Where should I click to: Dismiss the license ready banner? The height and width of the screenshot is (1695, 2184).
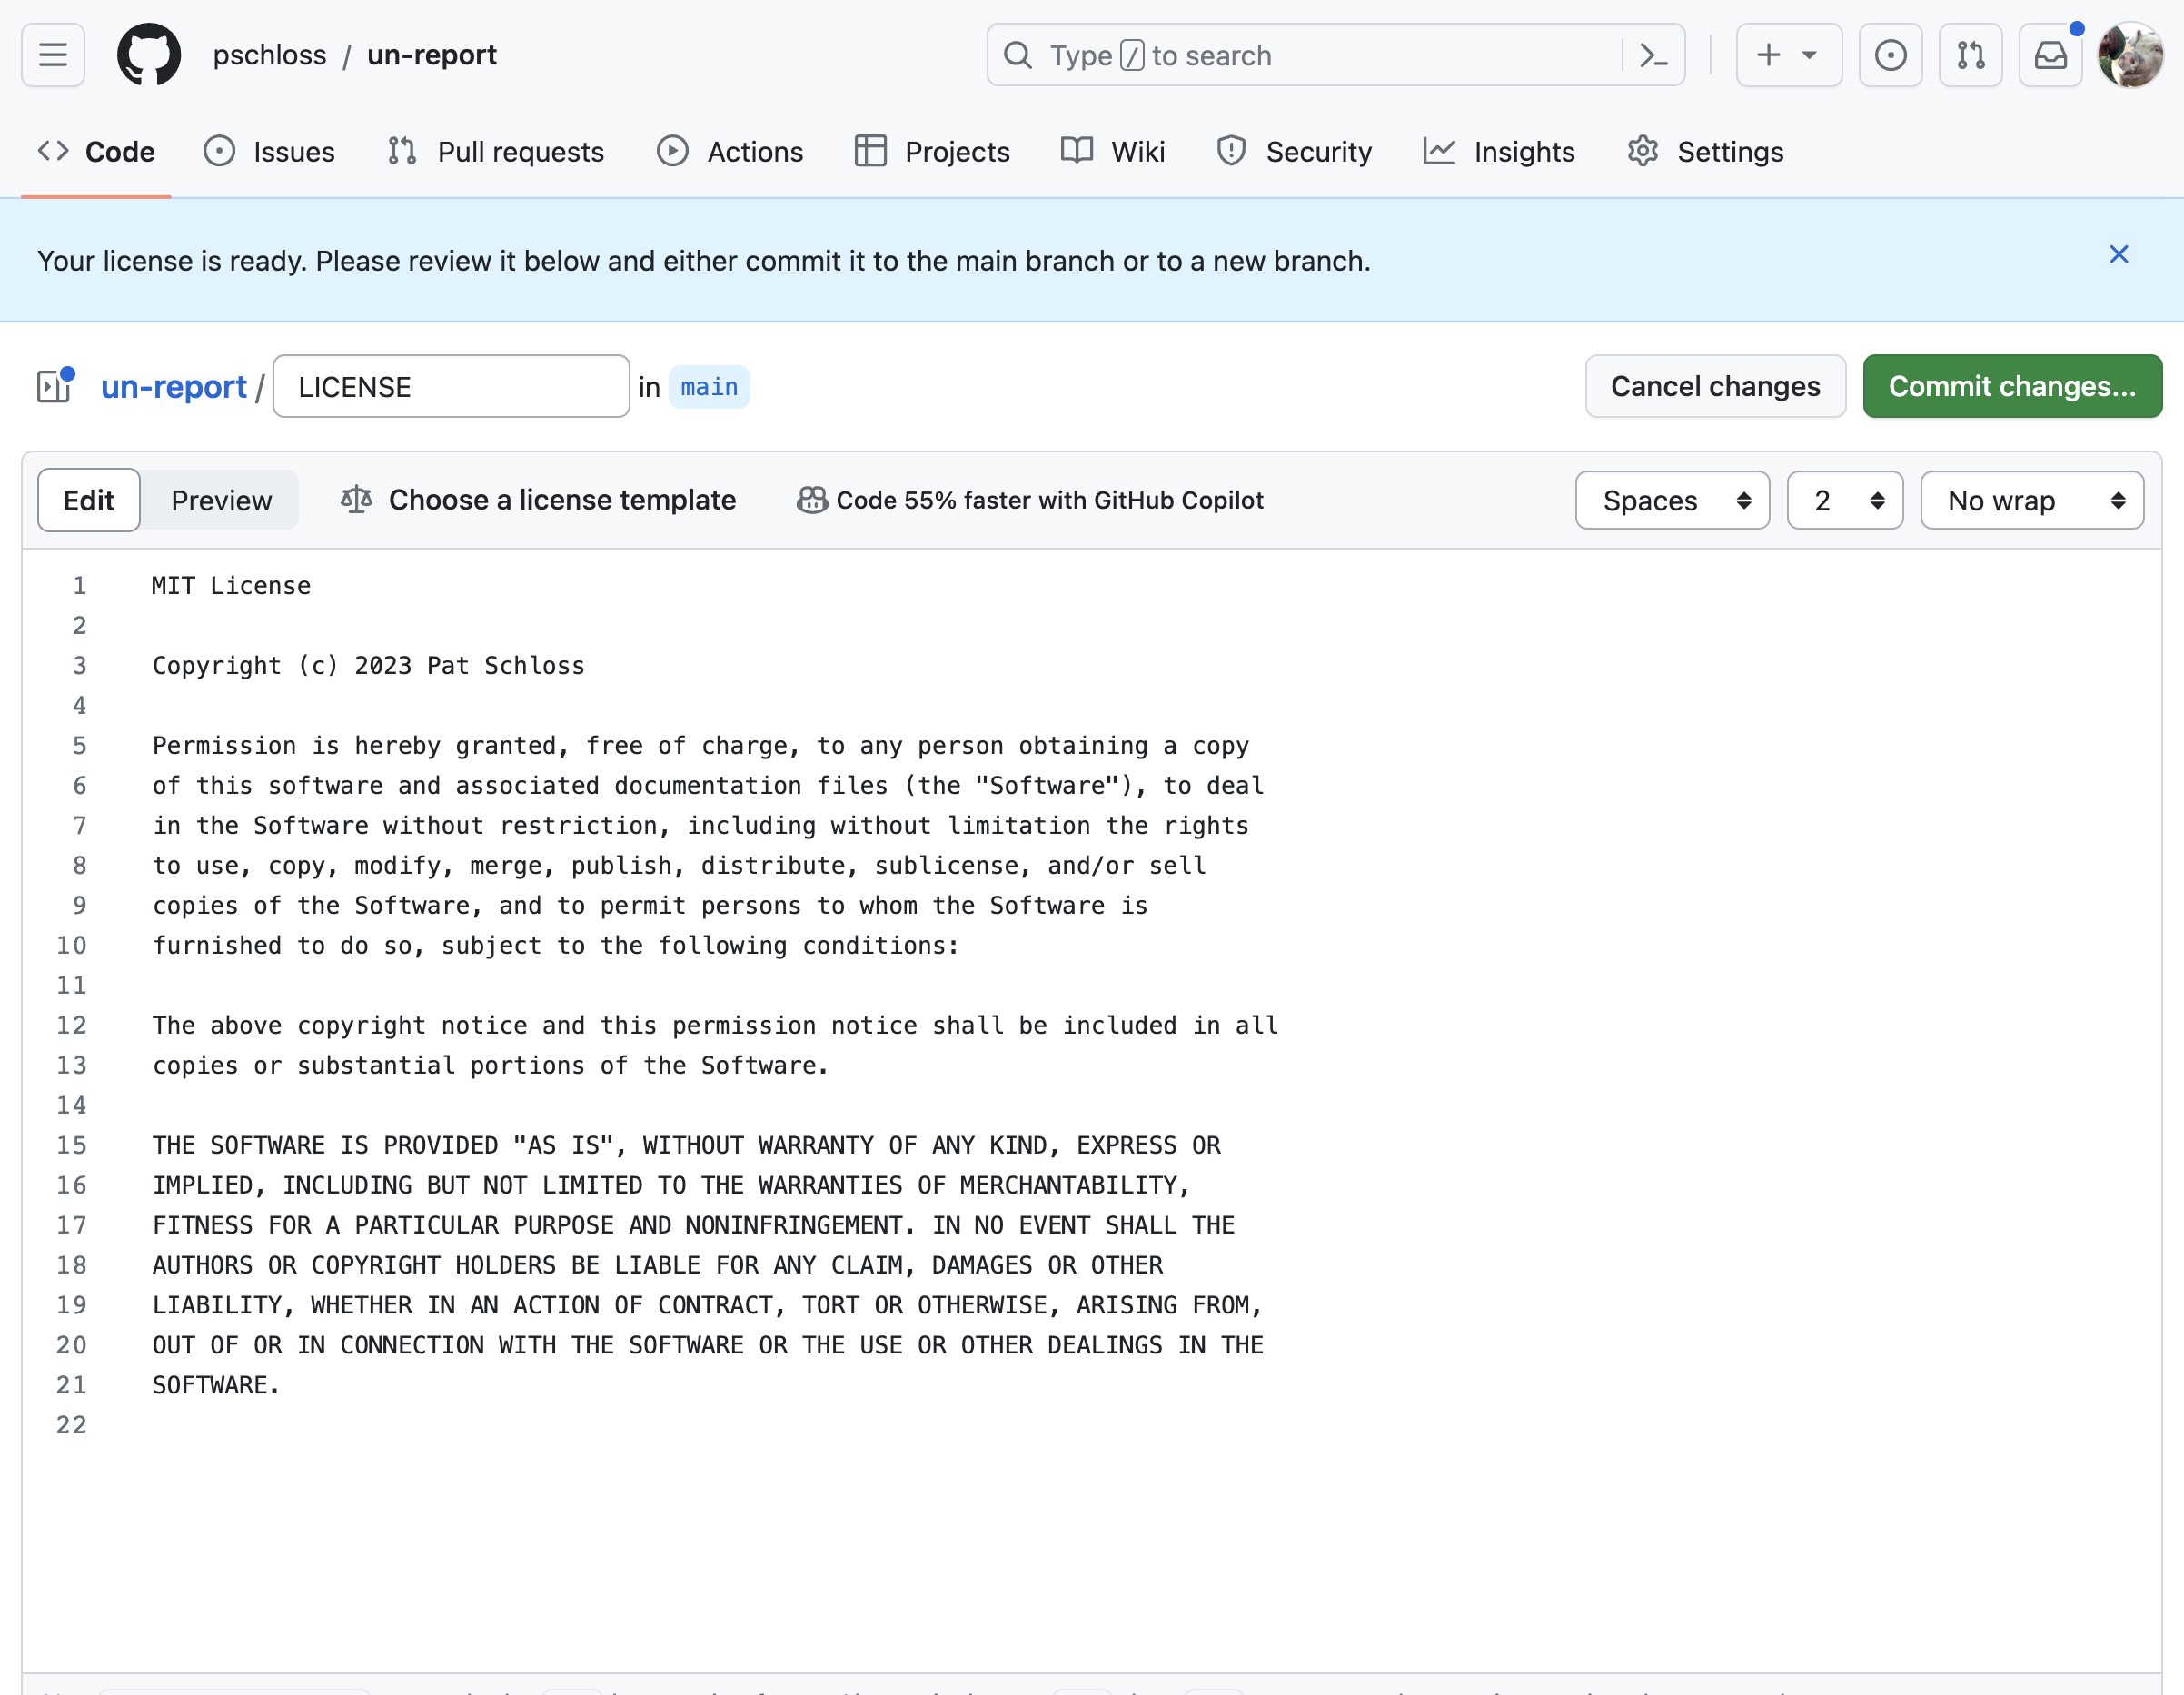(x=2118, y=254)
